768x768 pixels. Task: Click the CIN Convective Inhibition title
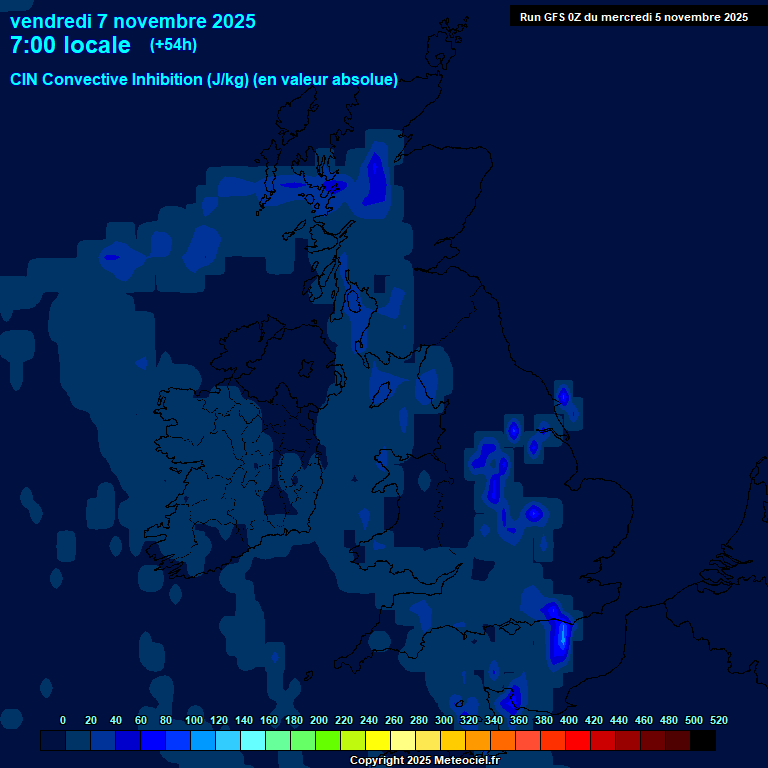point(204,79)
